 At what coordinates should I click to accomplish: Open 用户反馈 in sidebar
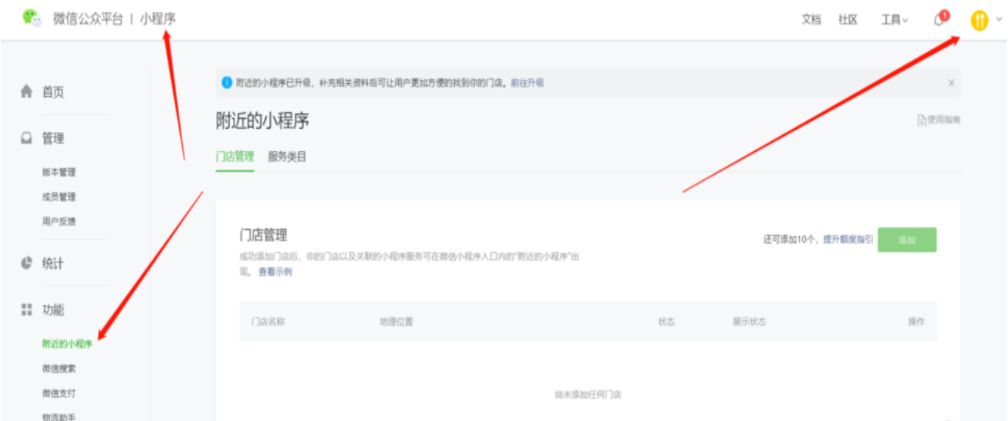point(58,221)
